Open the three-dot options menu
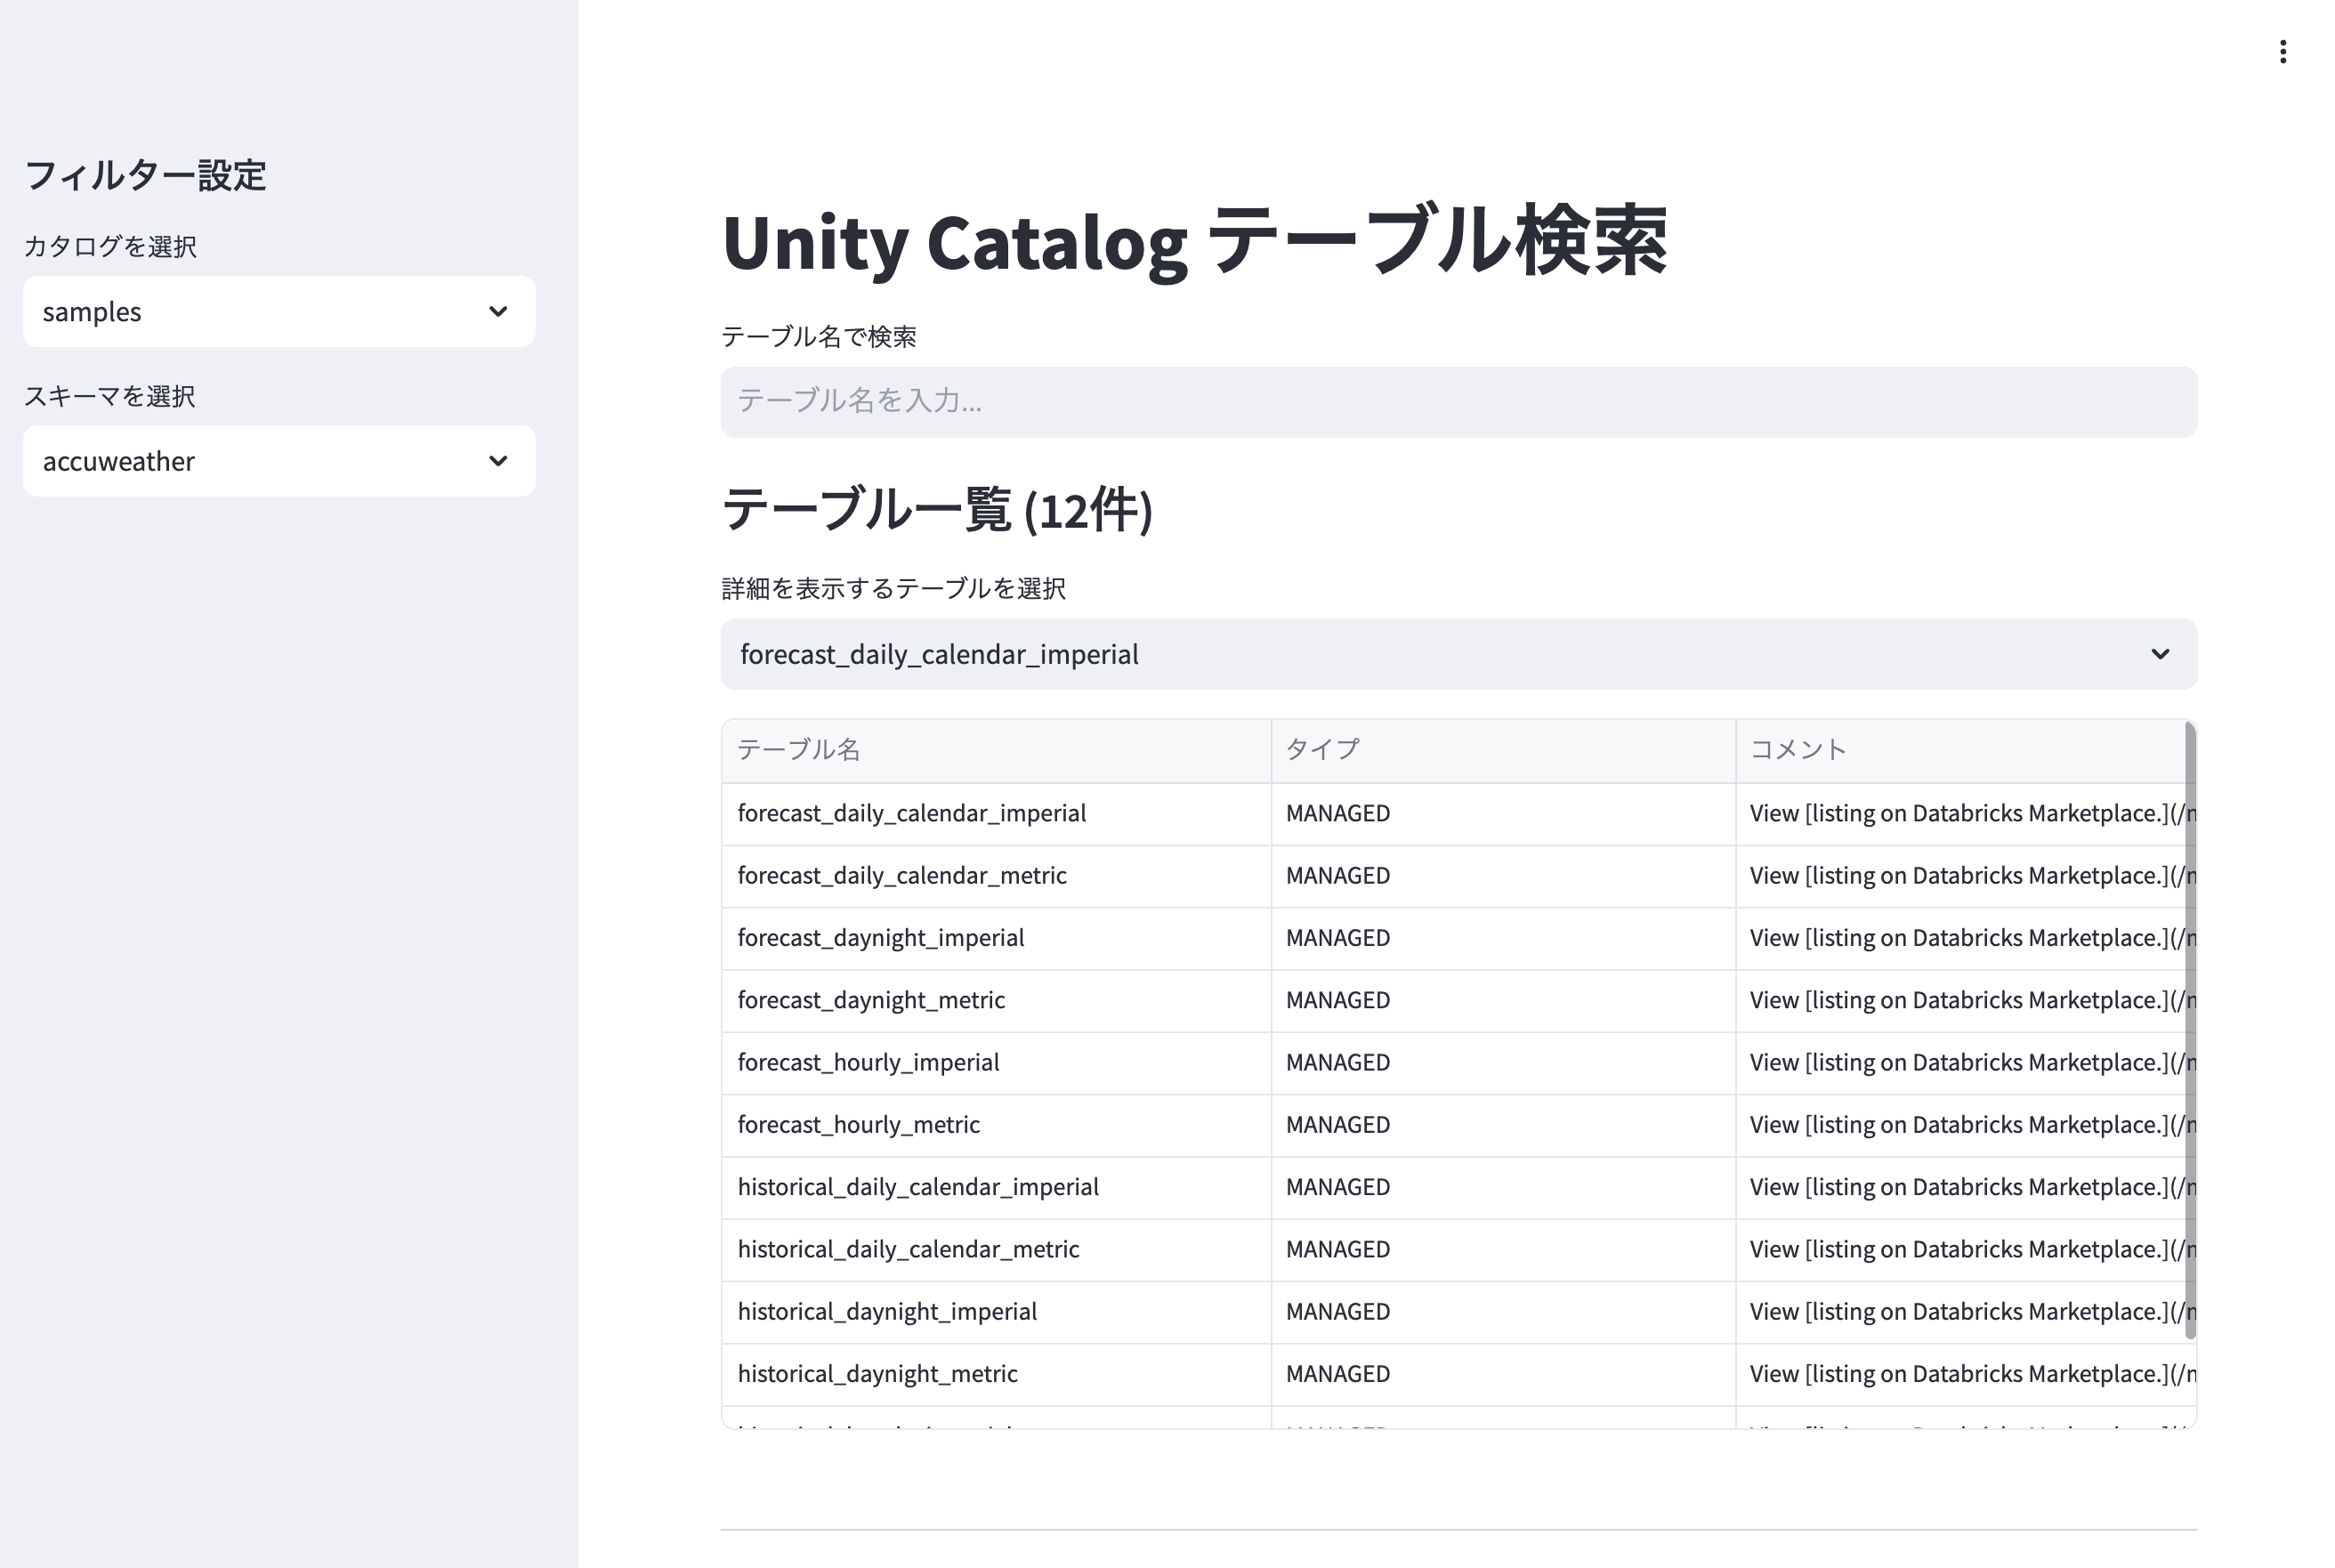The height and width of the screenshot is (1568, 2335). [2283, 51]
